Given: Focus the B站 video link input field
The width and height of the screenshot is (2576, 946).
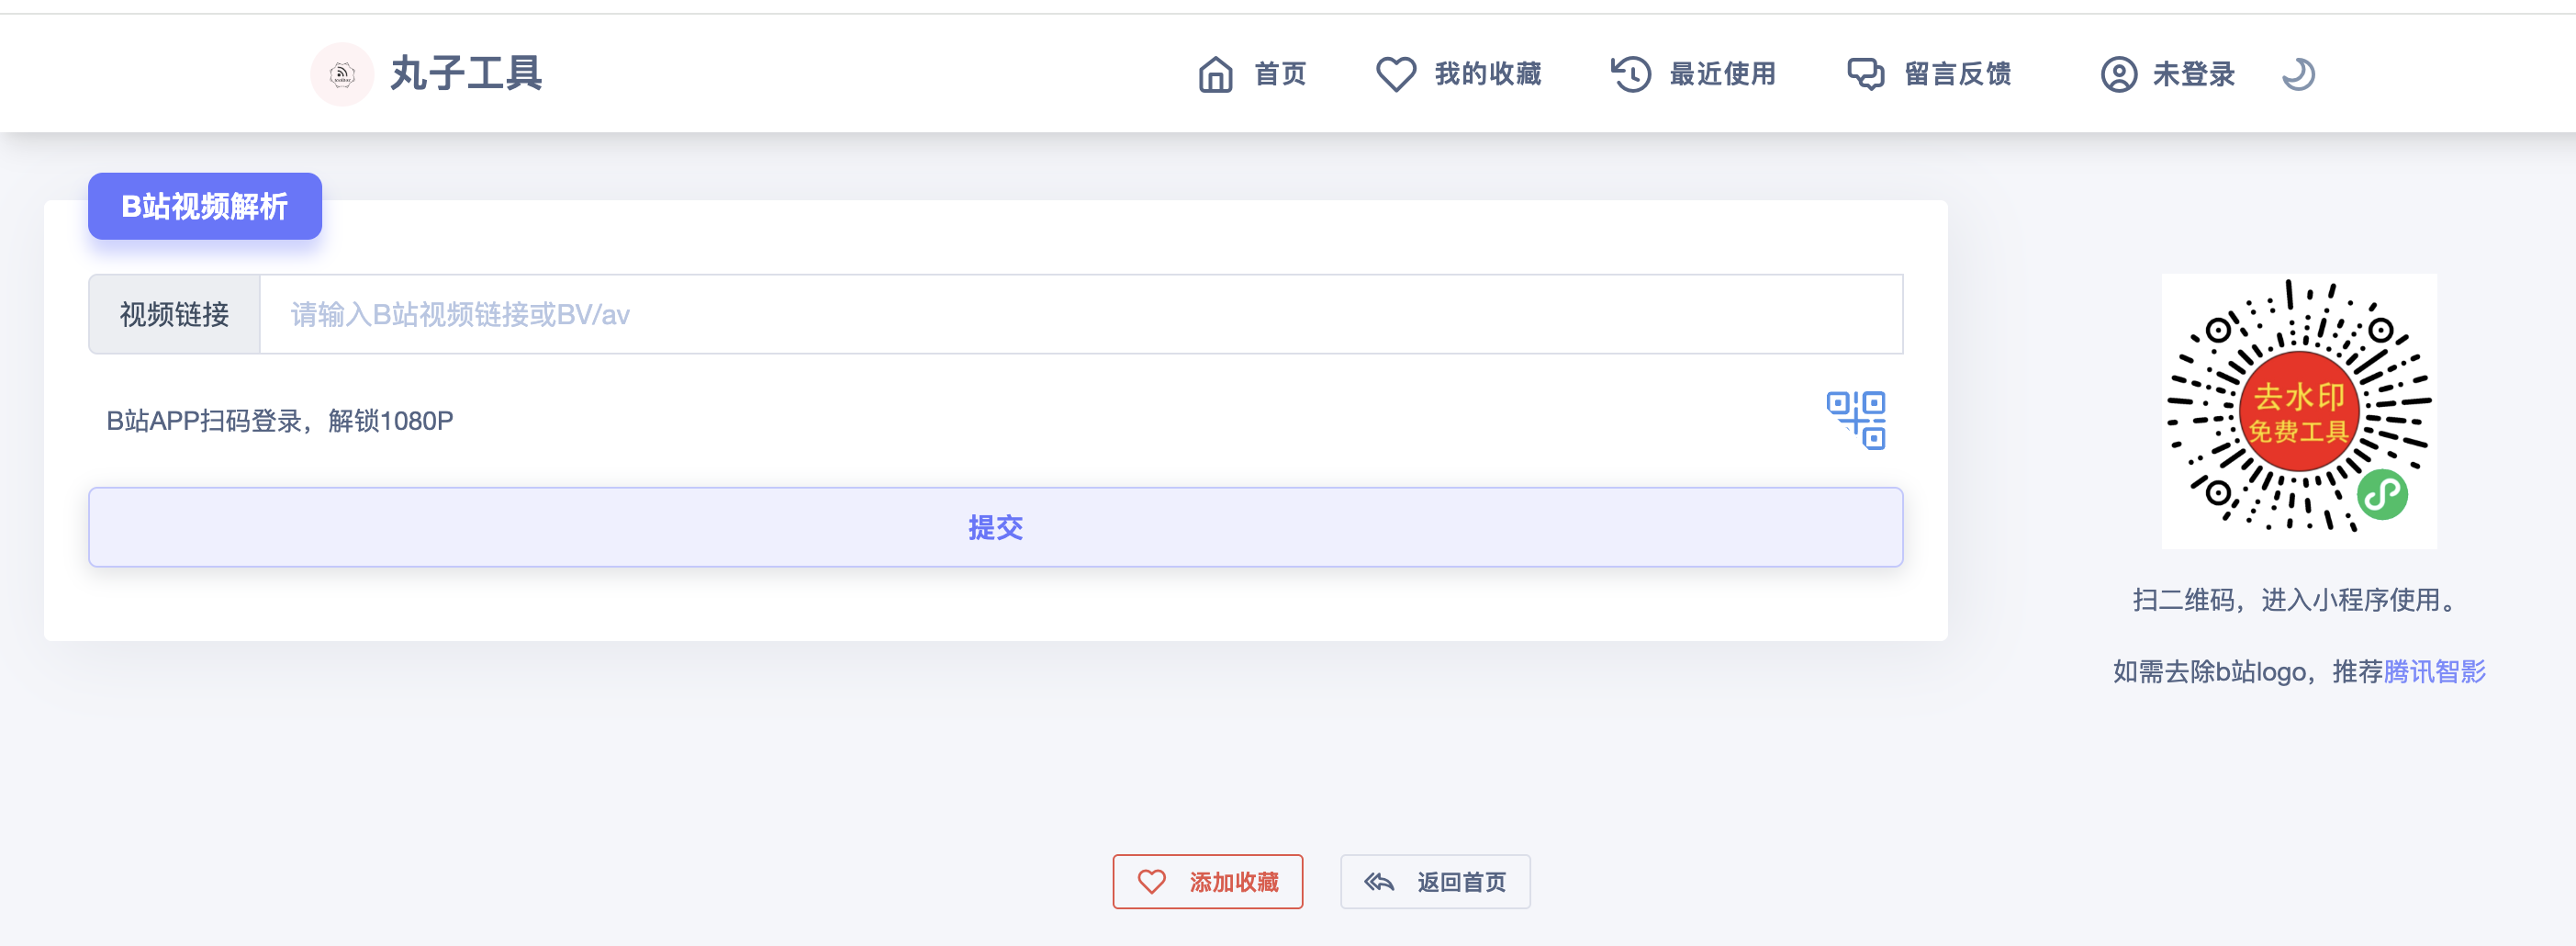Looking at the screenshot, I should (1080, 314).
